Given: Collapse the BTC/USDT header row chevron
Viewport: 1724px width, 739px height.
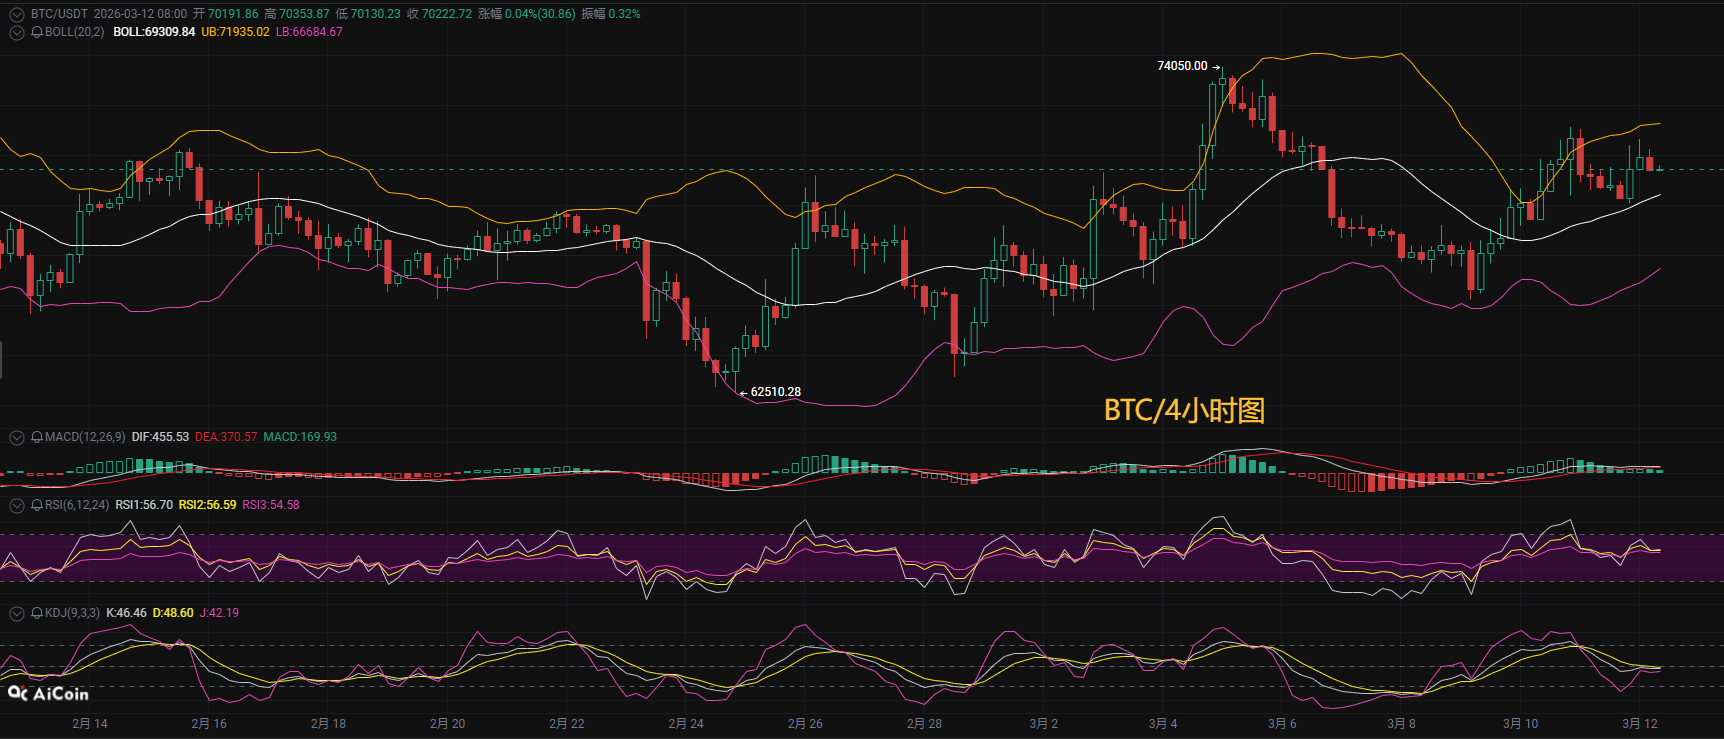Looking at the screenshot, I should point(17,14).
